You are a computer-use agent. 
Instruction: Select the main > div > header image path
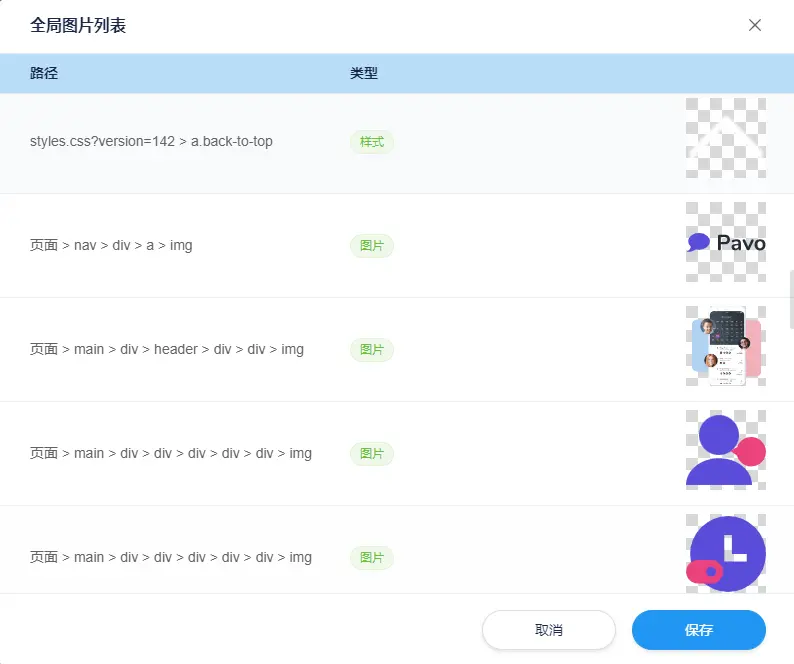coord(166,350)
